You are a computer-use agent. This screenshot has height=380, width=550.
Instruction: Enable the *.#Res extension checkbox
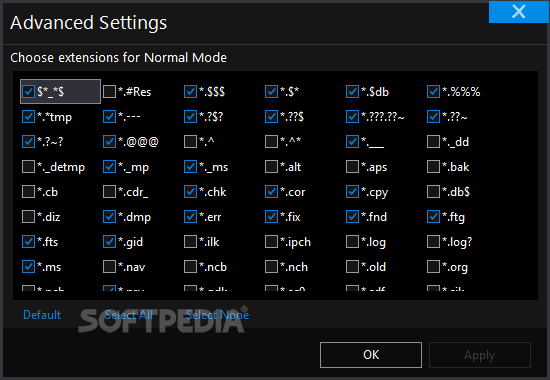coord(109,92)
